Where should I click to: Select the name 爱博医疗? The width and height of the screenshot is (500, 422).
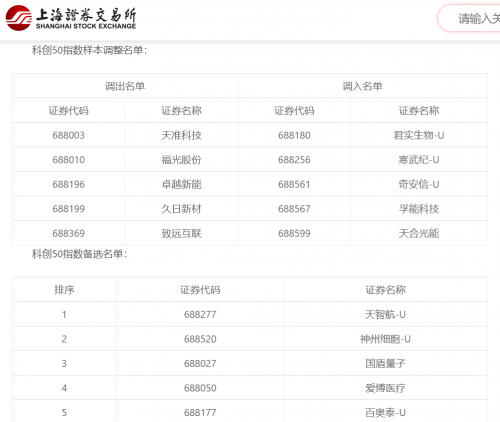point(385,388)
